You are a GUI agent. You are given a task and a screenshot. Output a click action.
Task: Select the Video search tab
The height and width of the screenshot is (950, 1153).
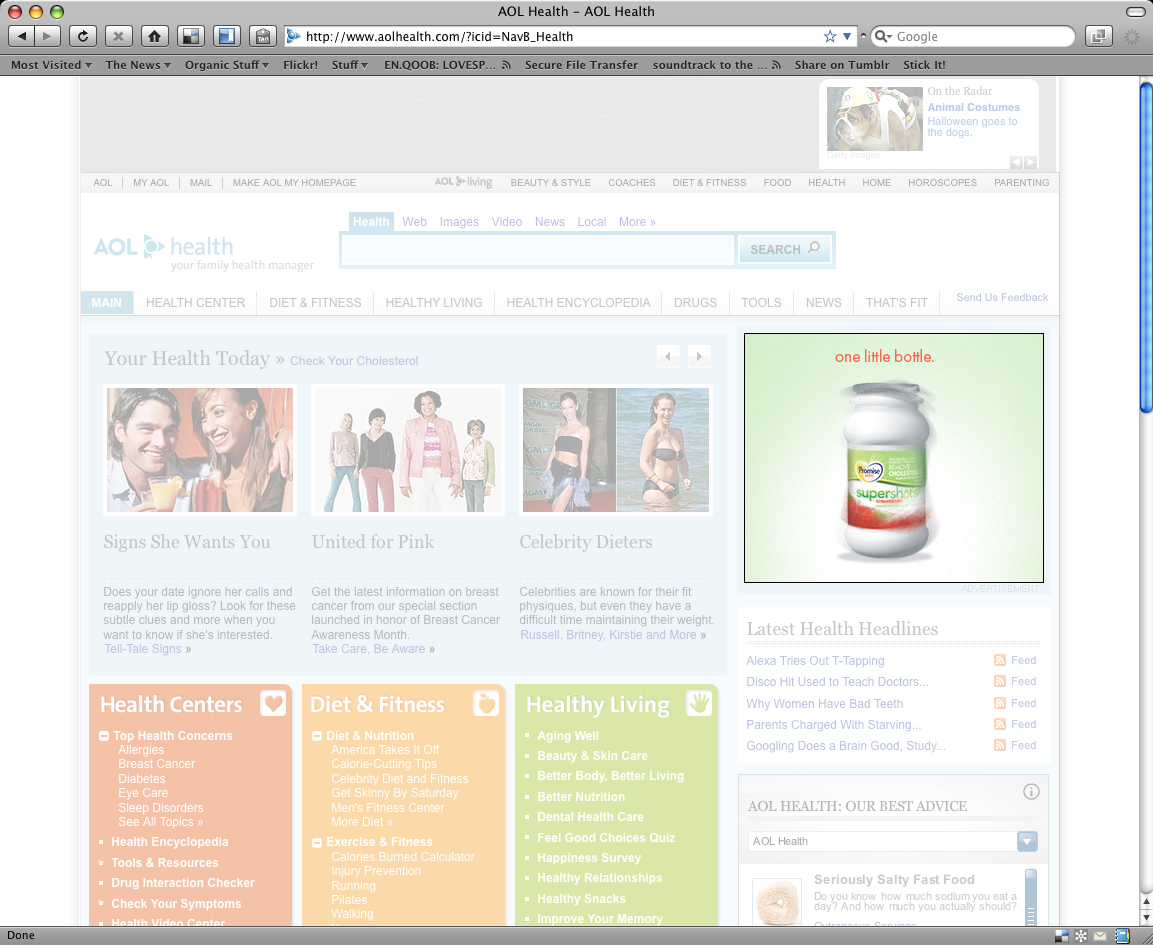(507, 222)
